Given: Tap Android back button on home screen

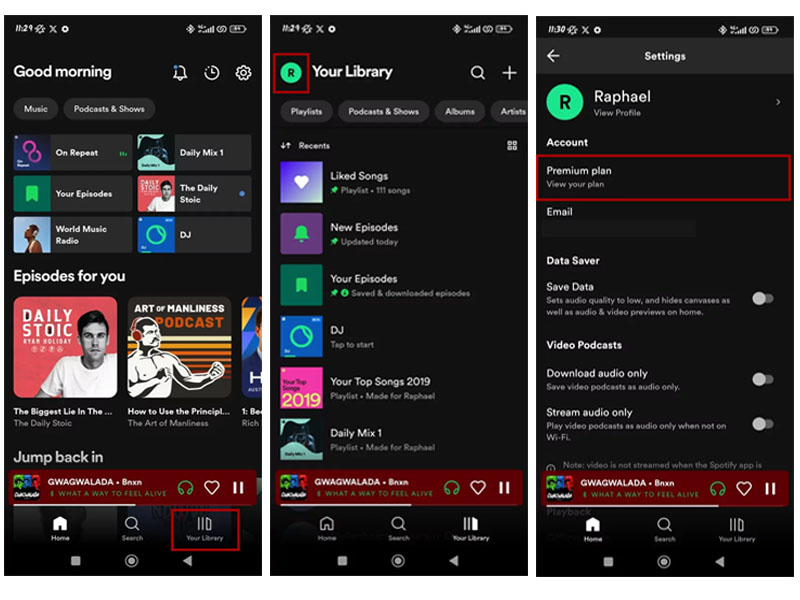Looking at the screenshot, I should pyautogui.click(x=188, y=561).
